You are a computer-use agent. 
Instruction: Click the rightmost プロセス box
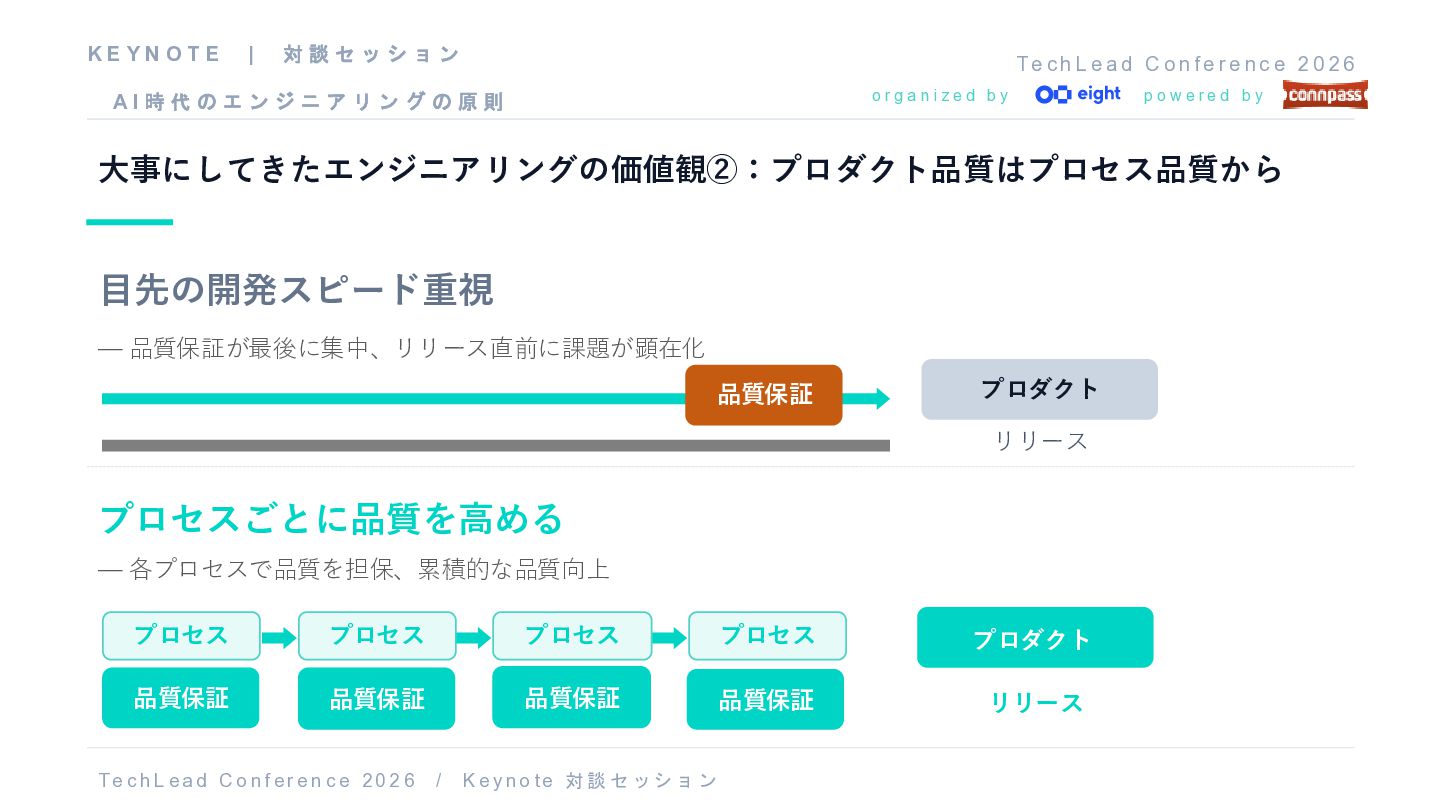pos(767,636)
